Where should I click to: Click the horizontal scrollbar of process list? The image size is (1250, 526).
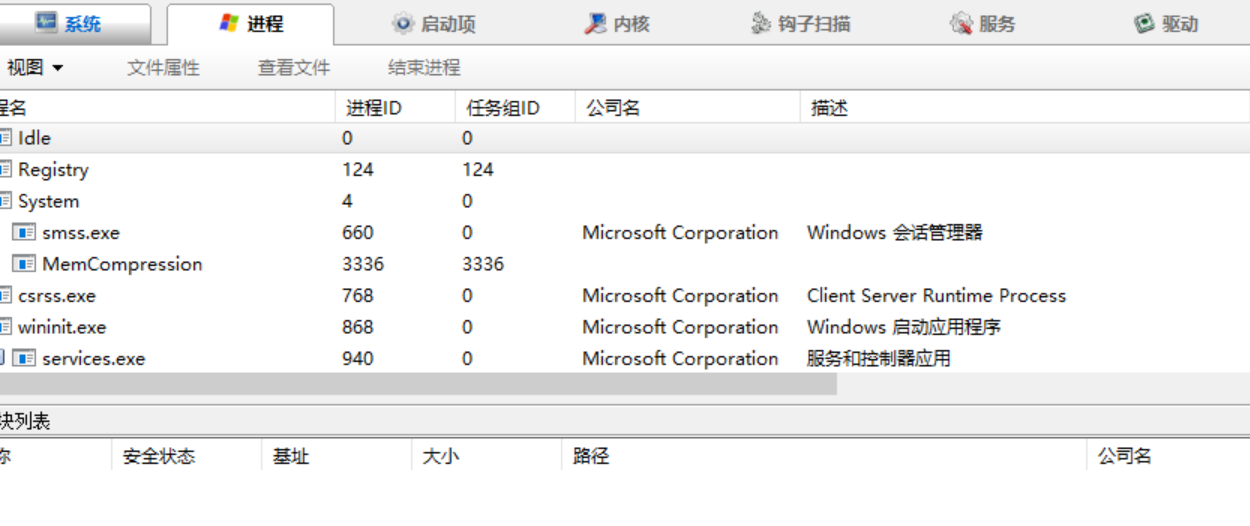click(418, 385)
